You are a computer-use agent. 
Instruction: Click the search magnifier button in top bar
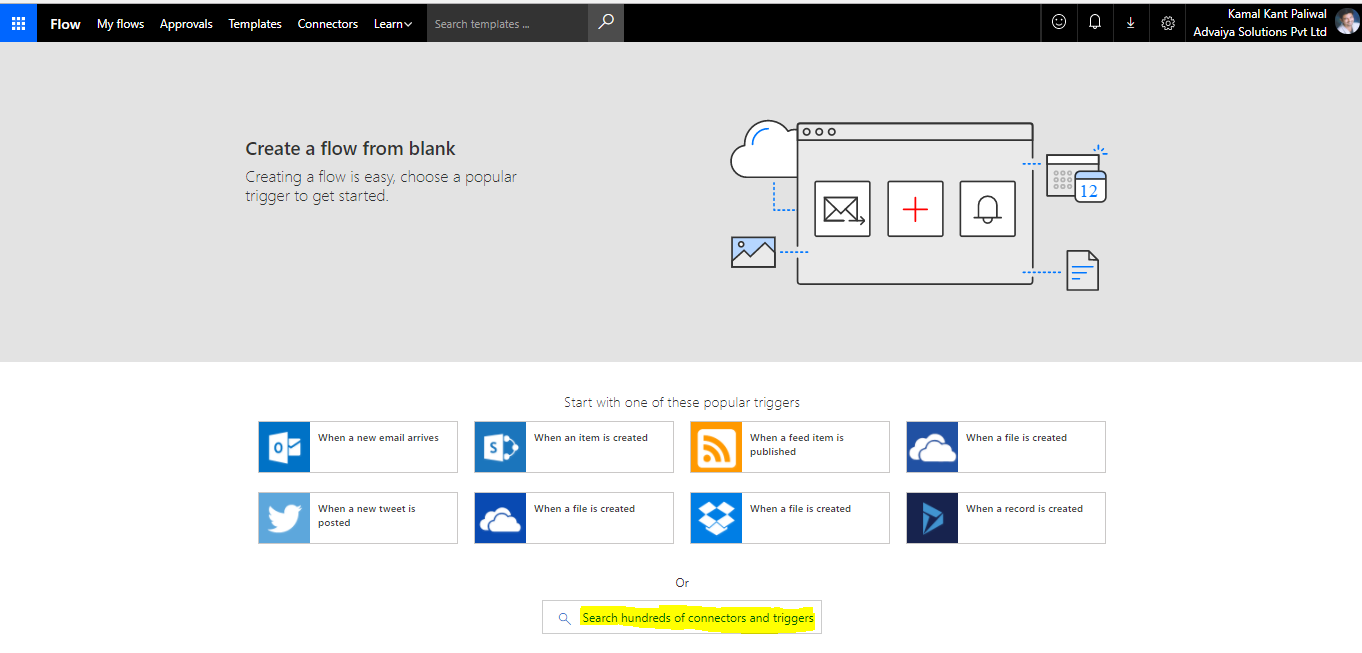[606, 23]
